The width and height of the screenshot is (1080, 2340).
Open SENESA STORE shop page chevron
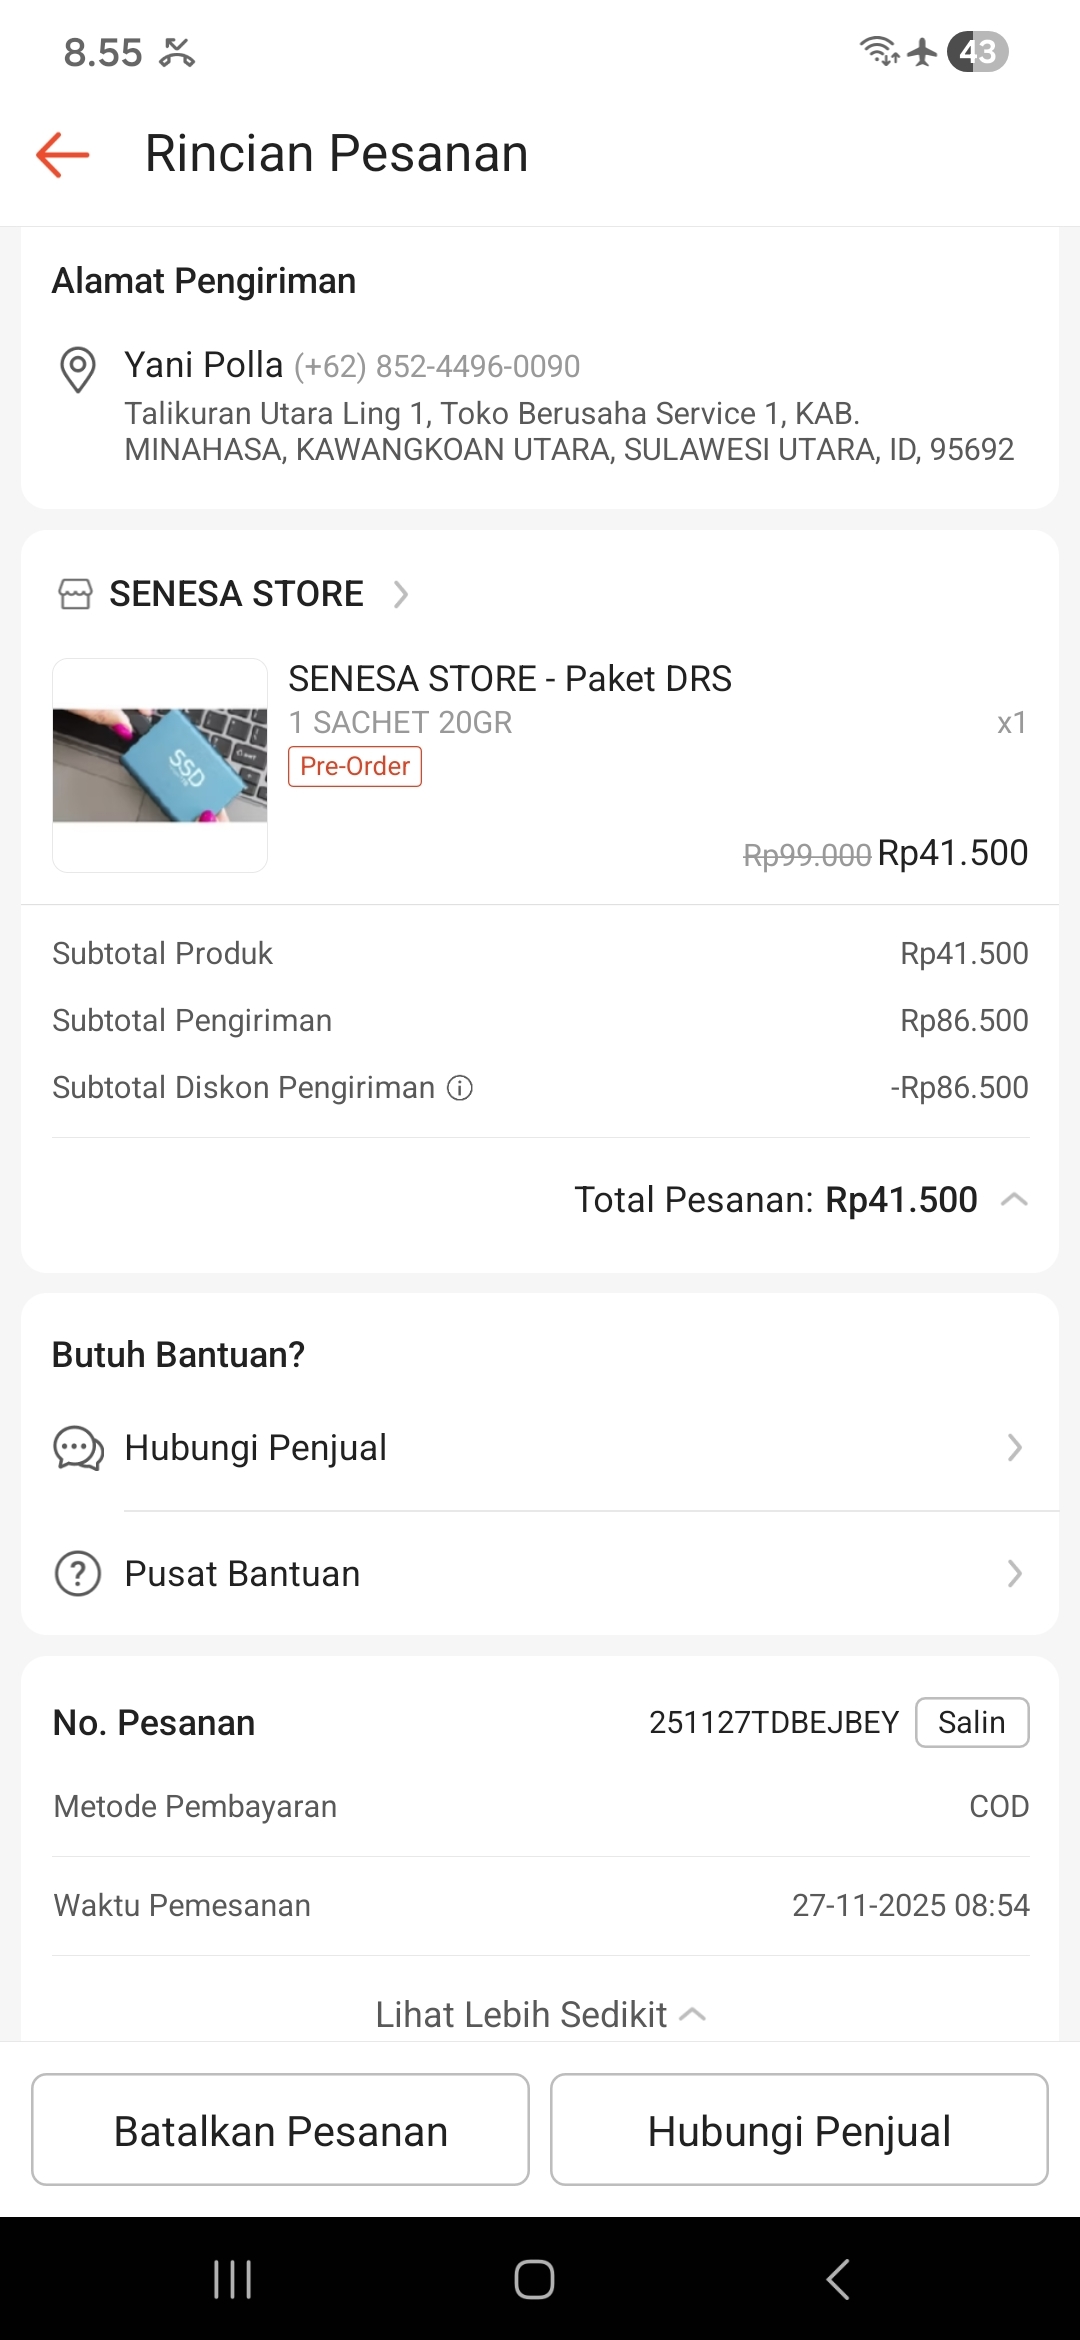click(401, 594)
